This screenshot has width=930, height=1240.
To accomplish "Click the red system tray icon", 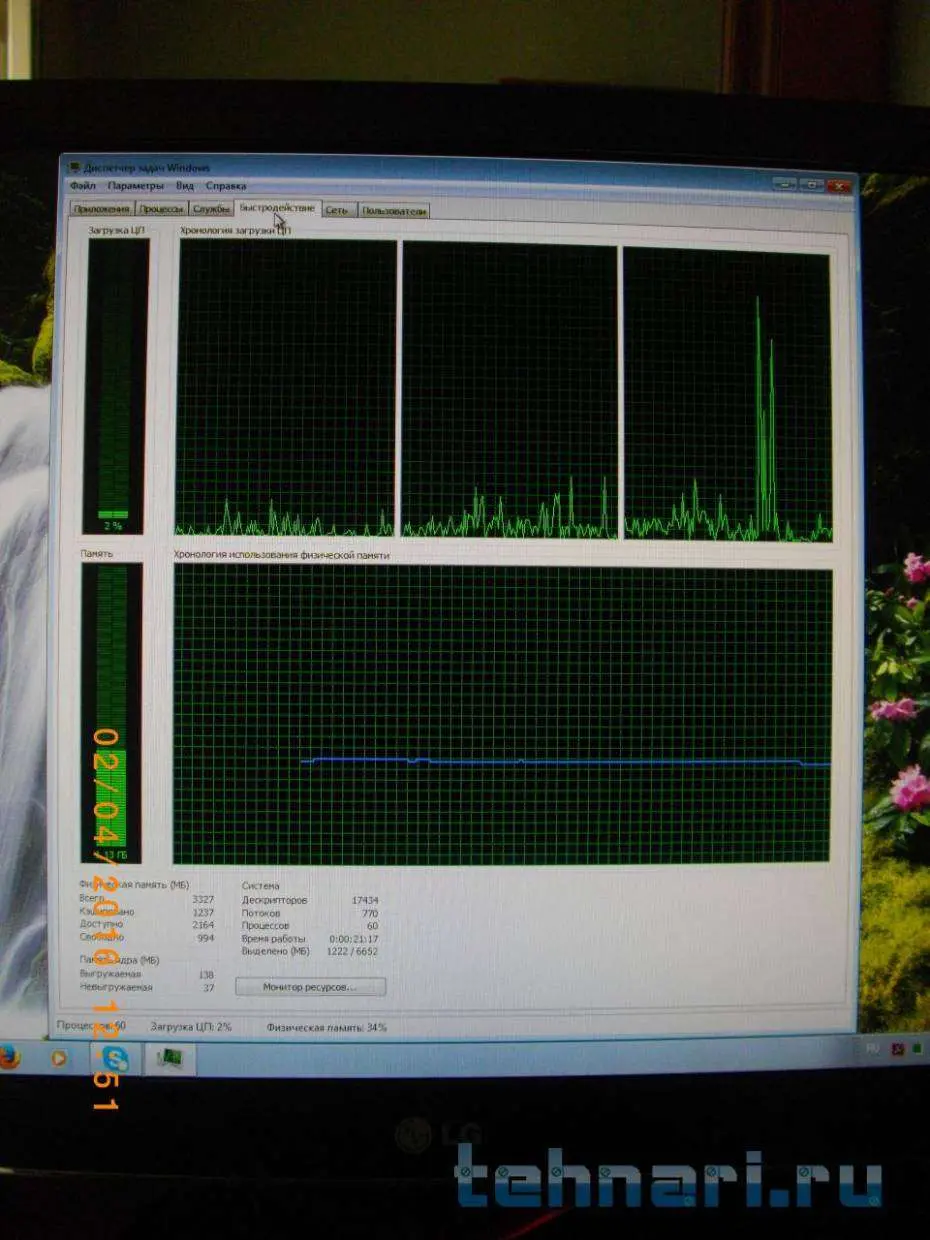I will (897, 1049).
